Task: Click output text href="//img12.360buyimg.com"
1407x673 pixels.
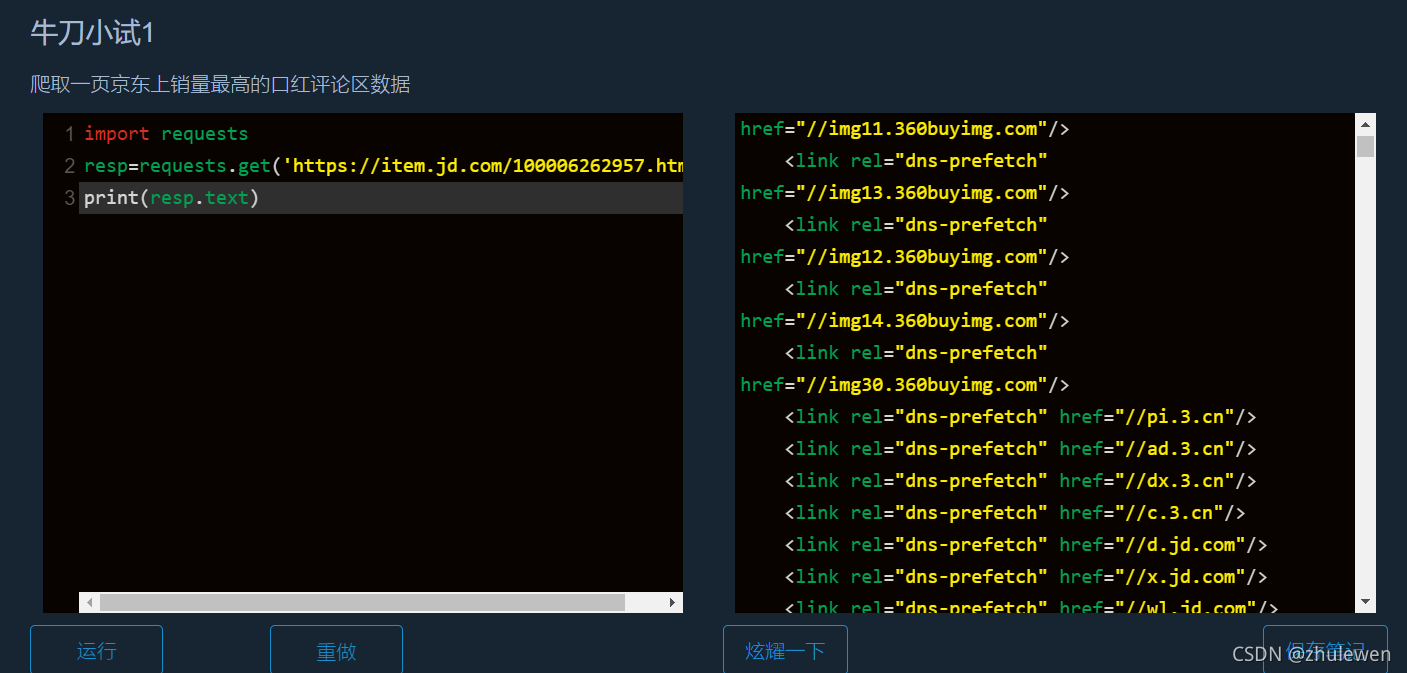Action: click(x=905, y=257)
